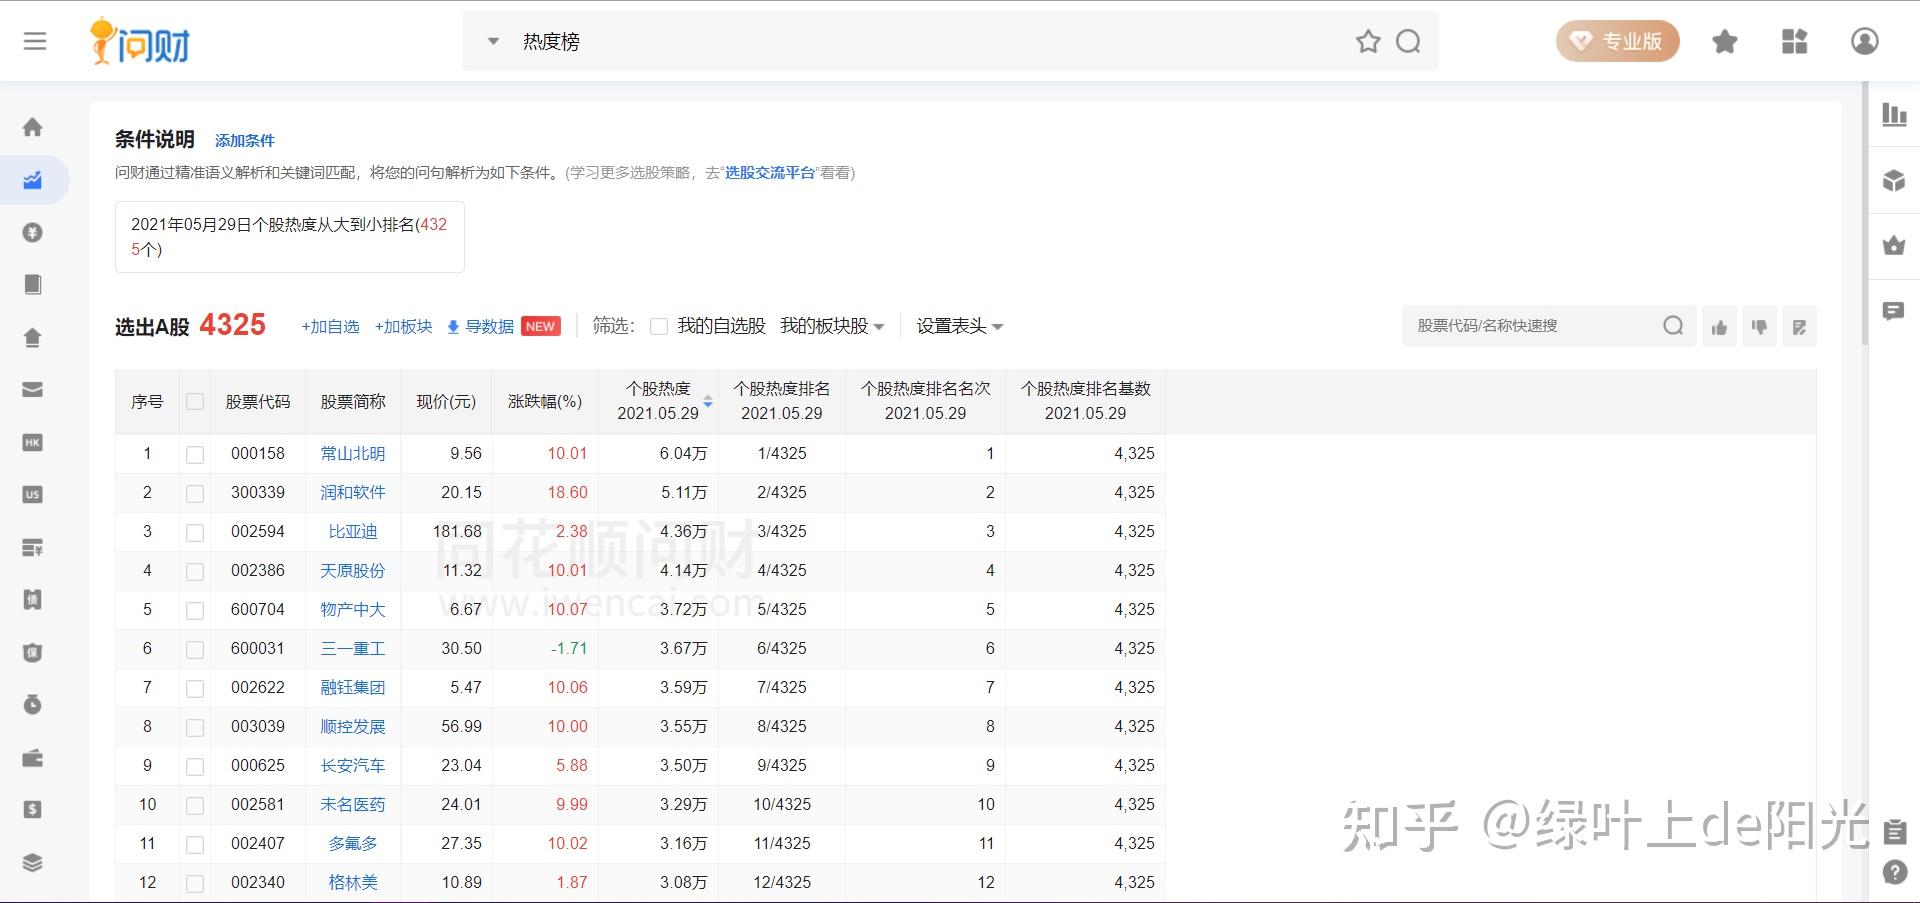Click the 问财 logo
Screen dimensions: 1920x903
click(x=140, y=41)
